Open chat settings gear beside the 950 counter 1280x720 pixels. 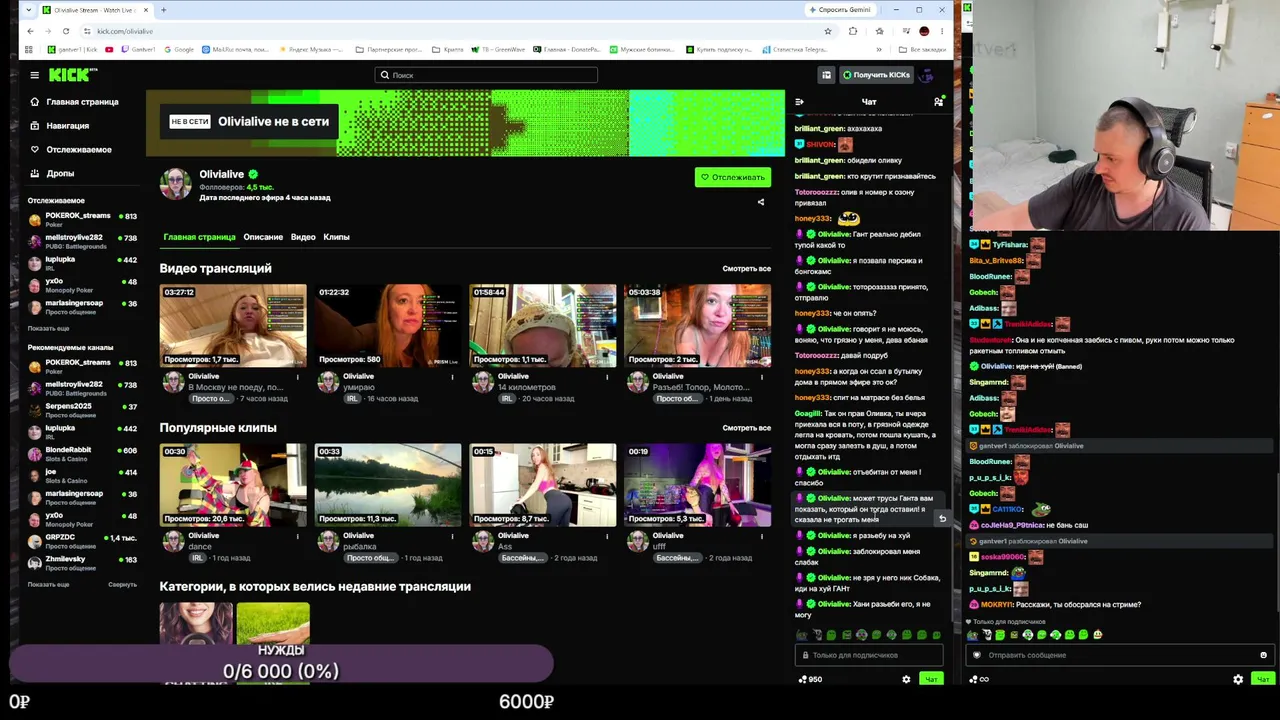[x=906, y=679]
